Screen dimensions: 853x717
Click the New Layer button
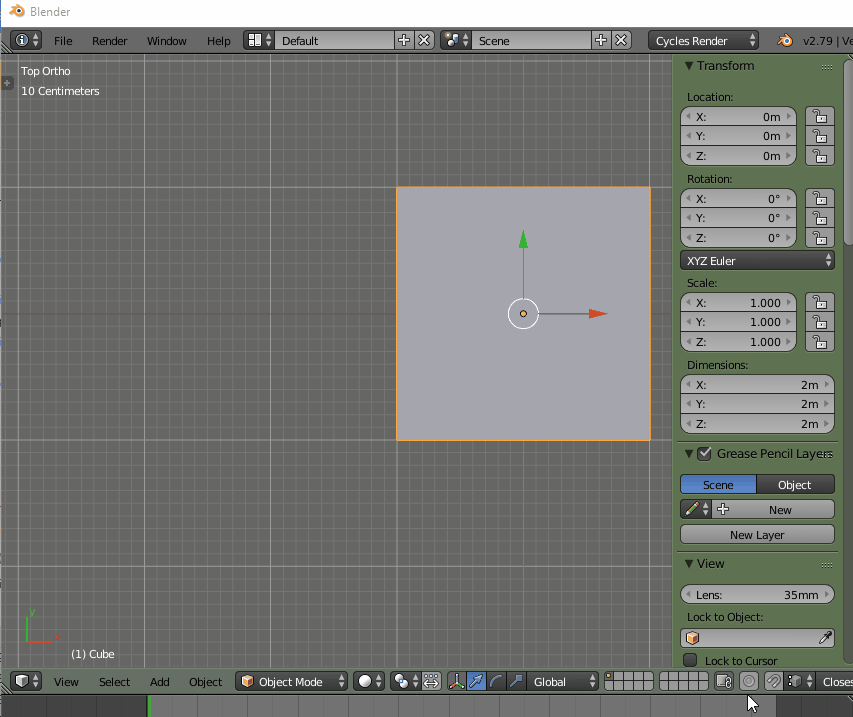[x=757, y=534]
